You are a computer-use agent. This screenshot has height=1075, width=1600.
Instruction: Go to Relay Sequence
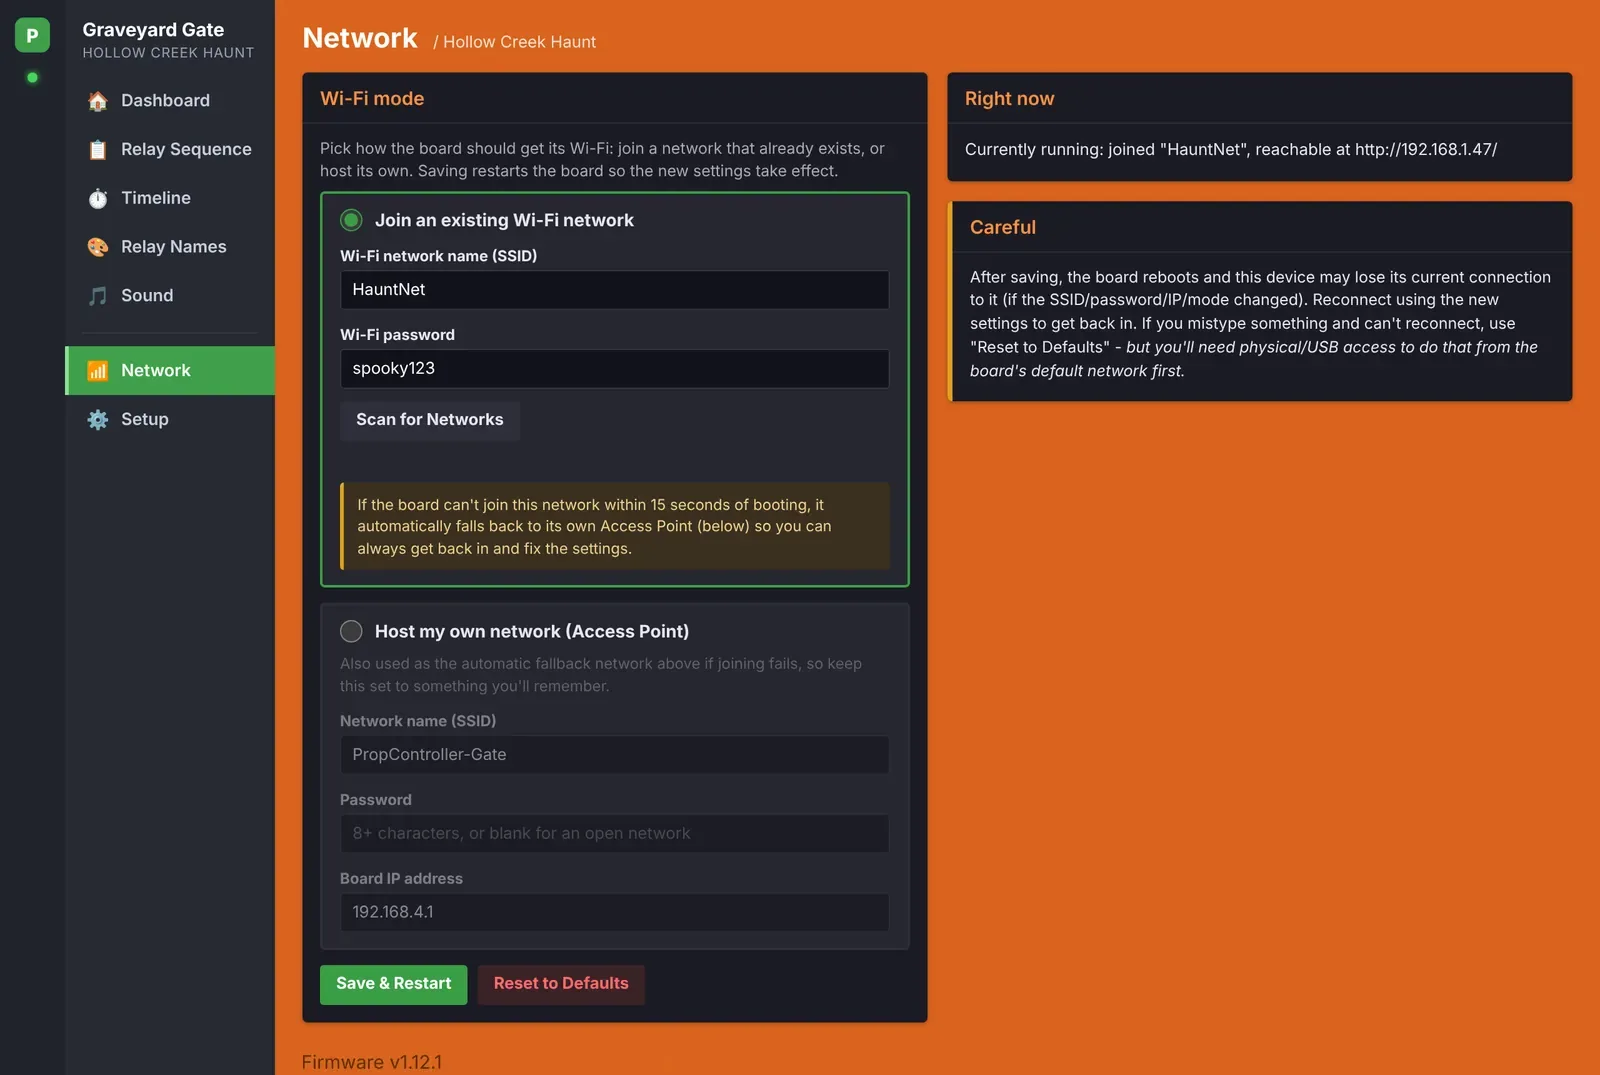tap(170, 150)
